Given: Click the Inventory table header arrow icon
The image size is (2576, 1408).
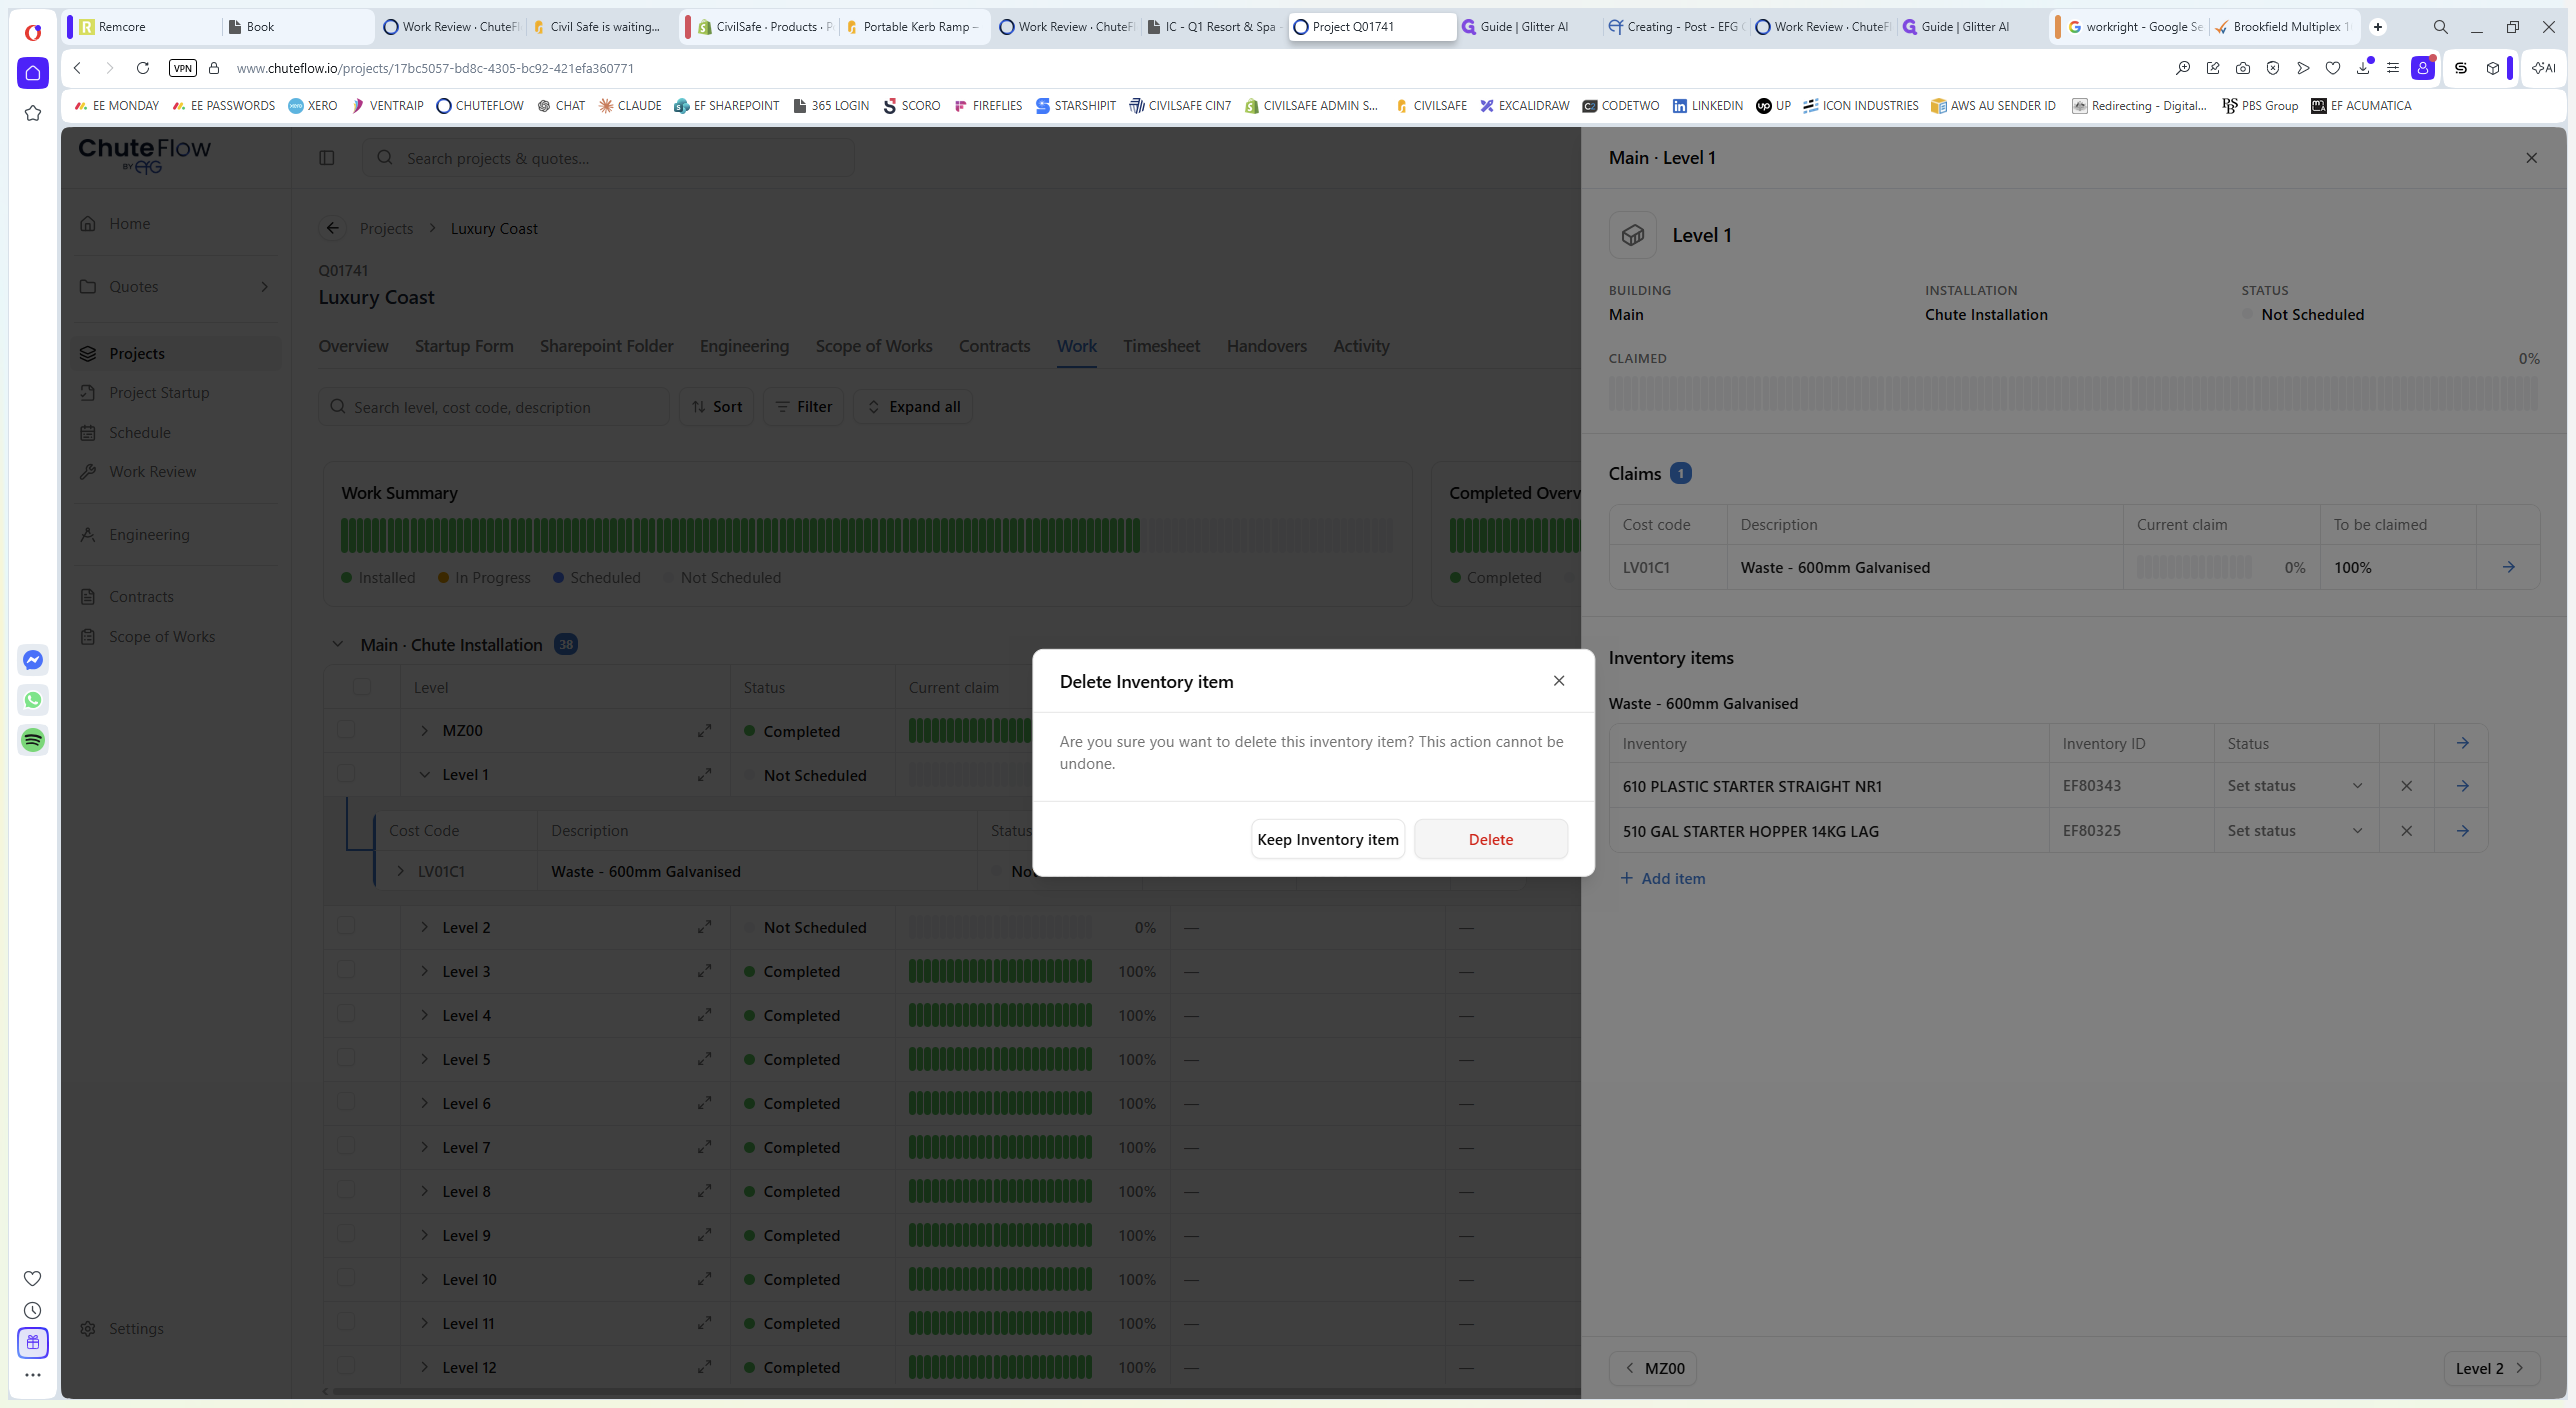Looking at the screenshot, I should coord(2462,743).
